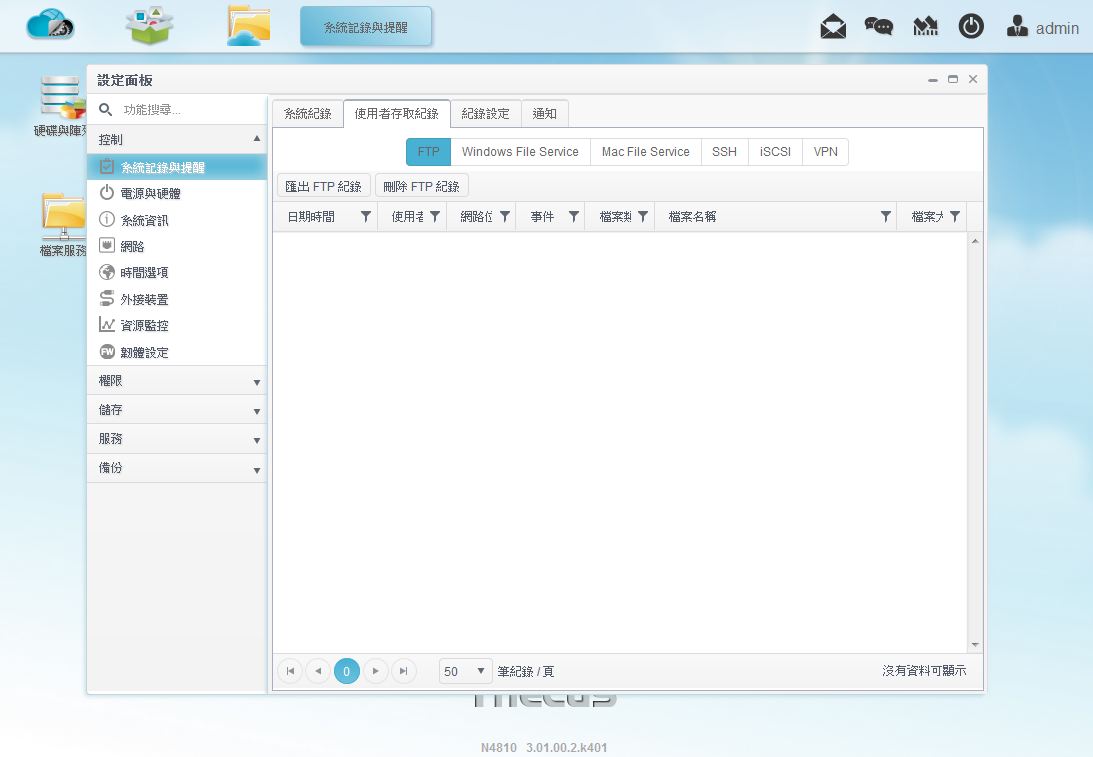The height and width of the screenshot is (757, 1093).
Task: Open 資源監控 in the sidebar
Action: click(177, 326)
